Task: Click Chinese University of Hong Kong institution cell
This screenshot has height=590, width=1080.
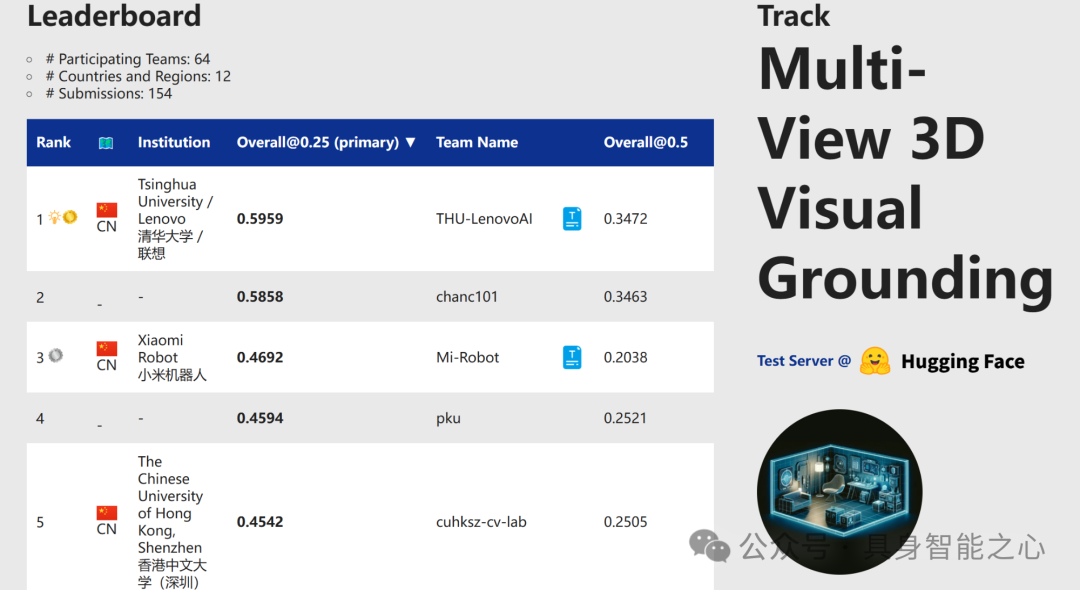Action: (172, 521)
